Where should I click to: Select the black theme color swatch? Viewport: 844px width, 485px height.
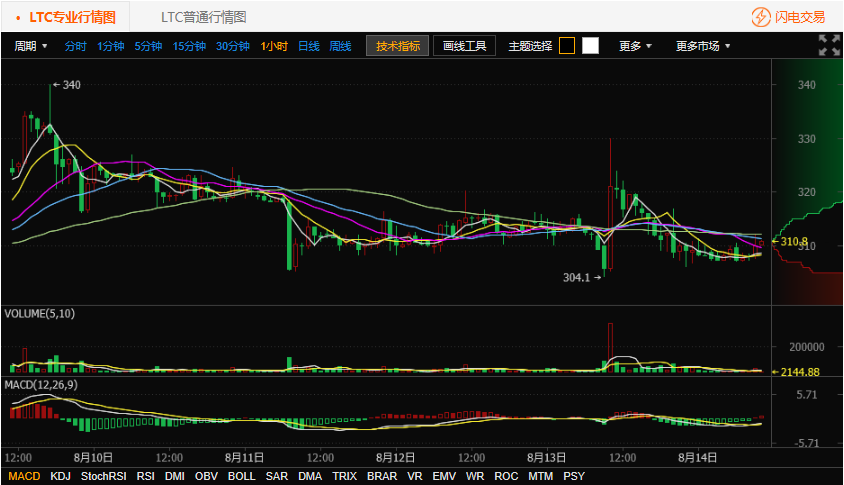[x=567, y=45]
